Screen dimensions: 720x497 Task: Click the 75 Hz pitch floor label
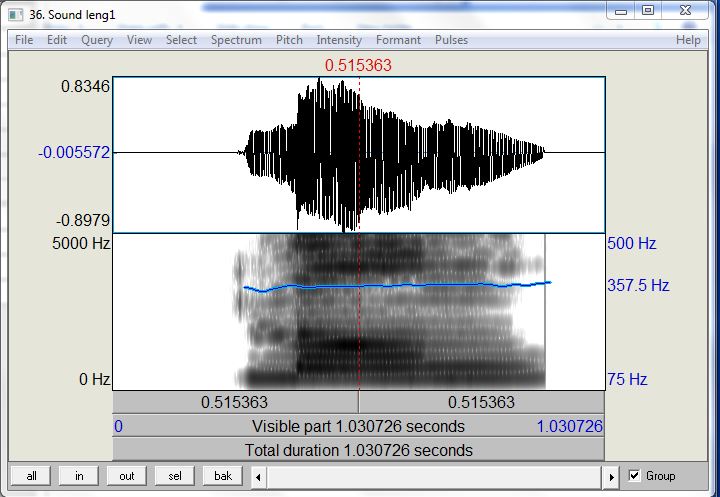click(x=627, y=379)
